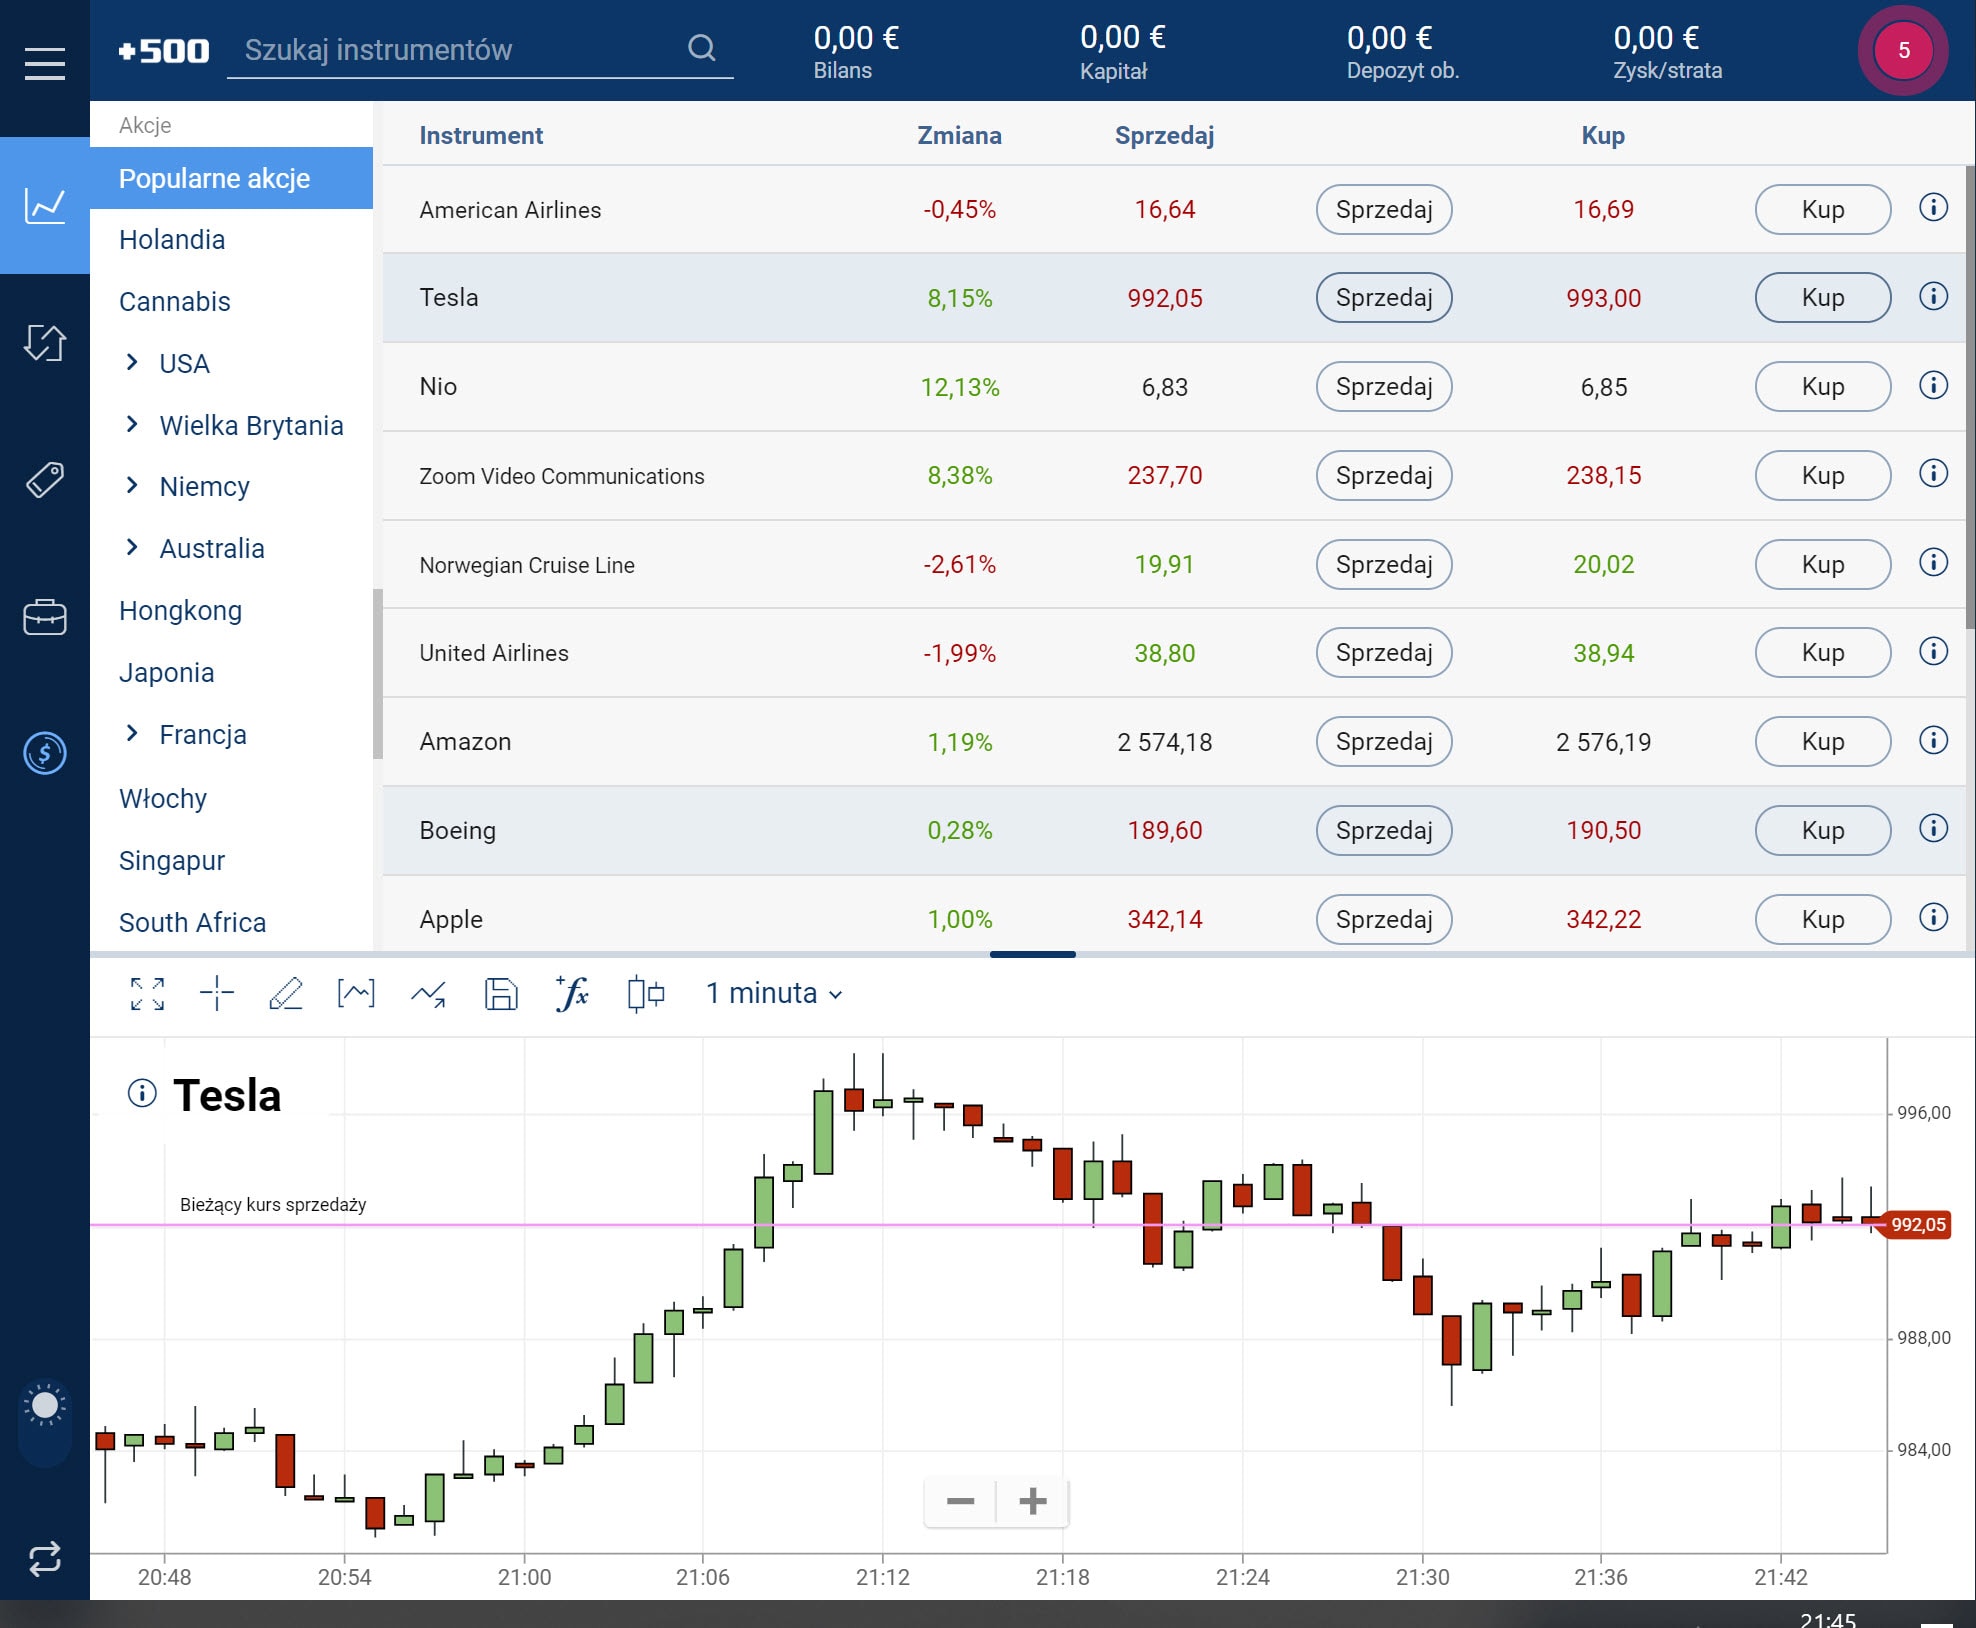Click the switch account mode arrows icon
Viewport: 1976px width, 1628px height.
[45, 1558]
